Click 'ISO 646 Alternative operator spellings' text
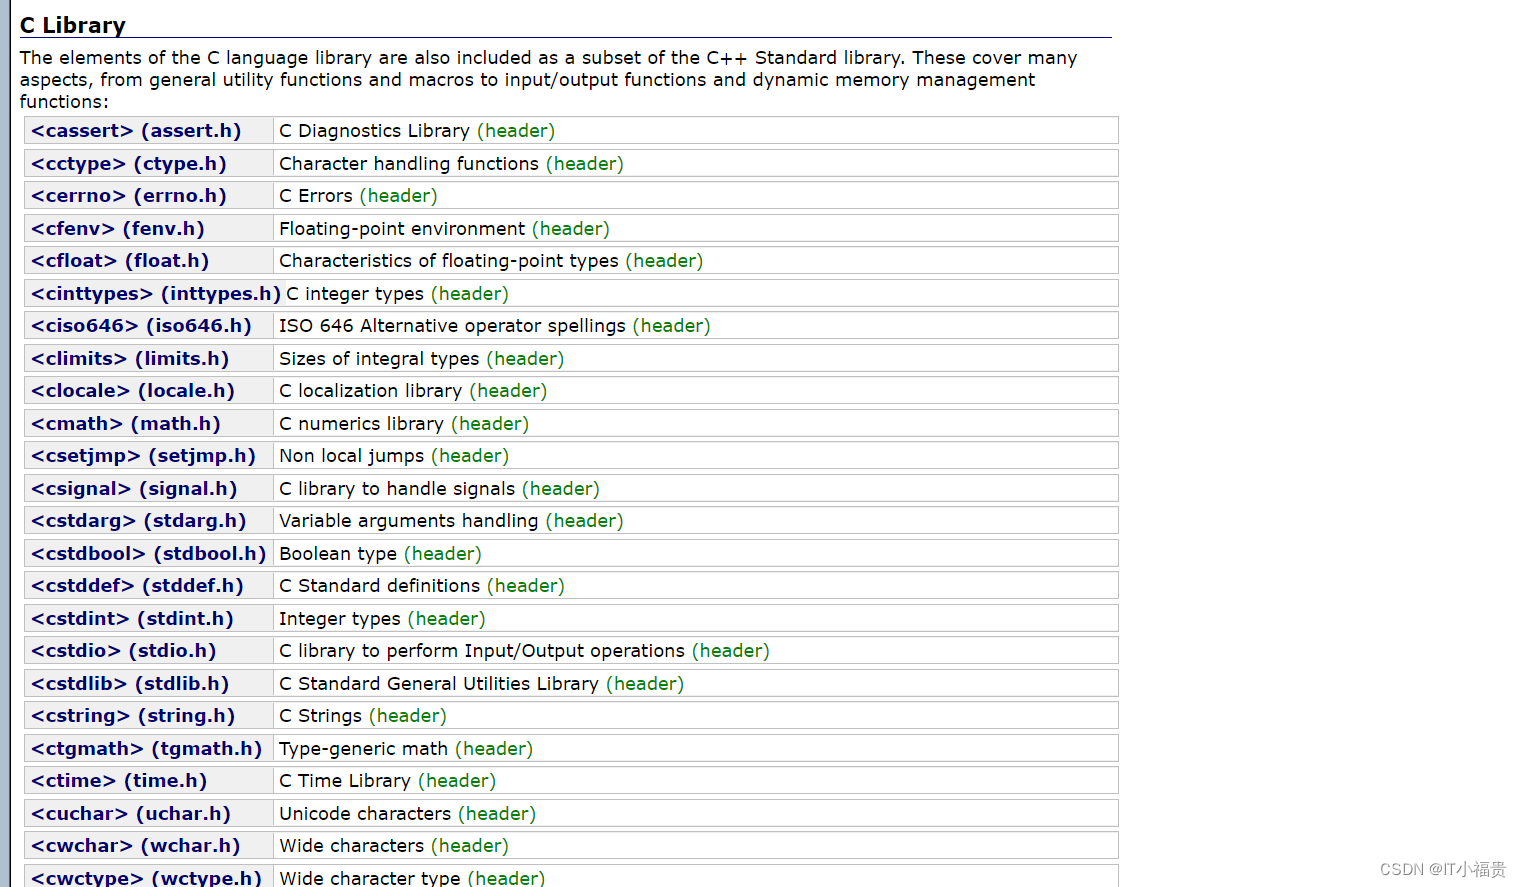The height and width of the screenshot is (887, 1522). (452, 326)
